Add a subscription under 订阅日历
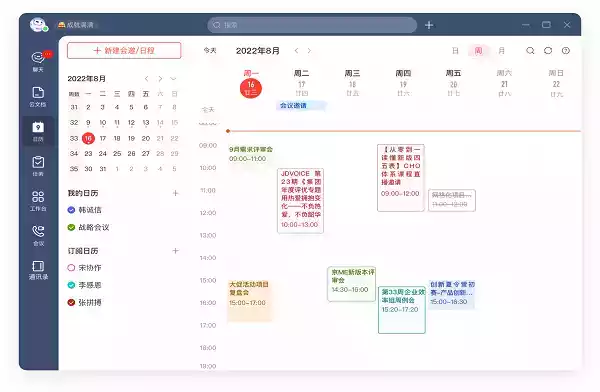600x392 pixels. (x=175, y=251)
